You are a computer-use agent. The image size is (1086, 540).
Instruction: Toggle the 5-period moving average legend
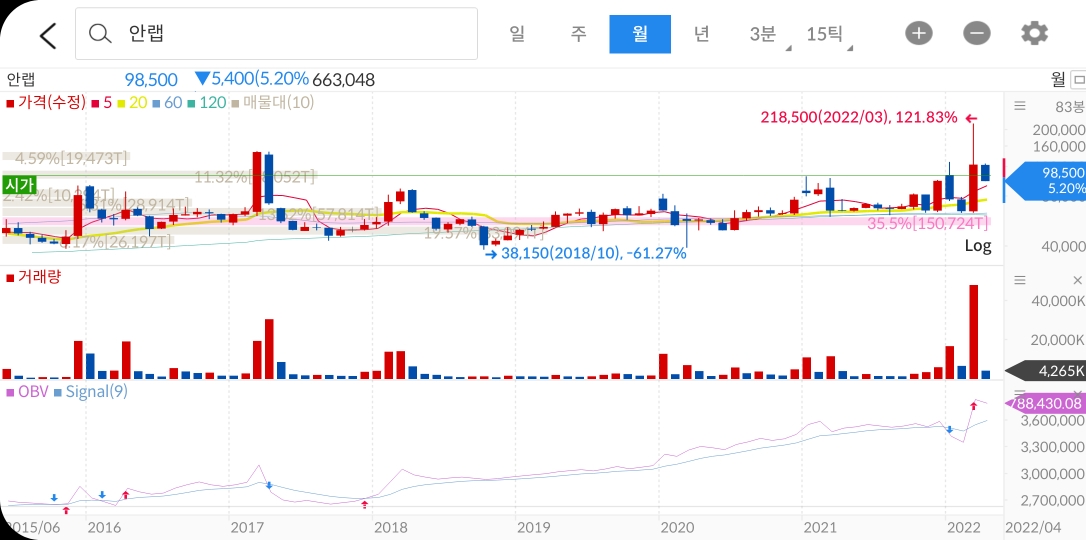pyautogui.click(x=101, y=102)
